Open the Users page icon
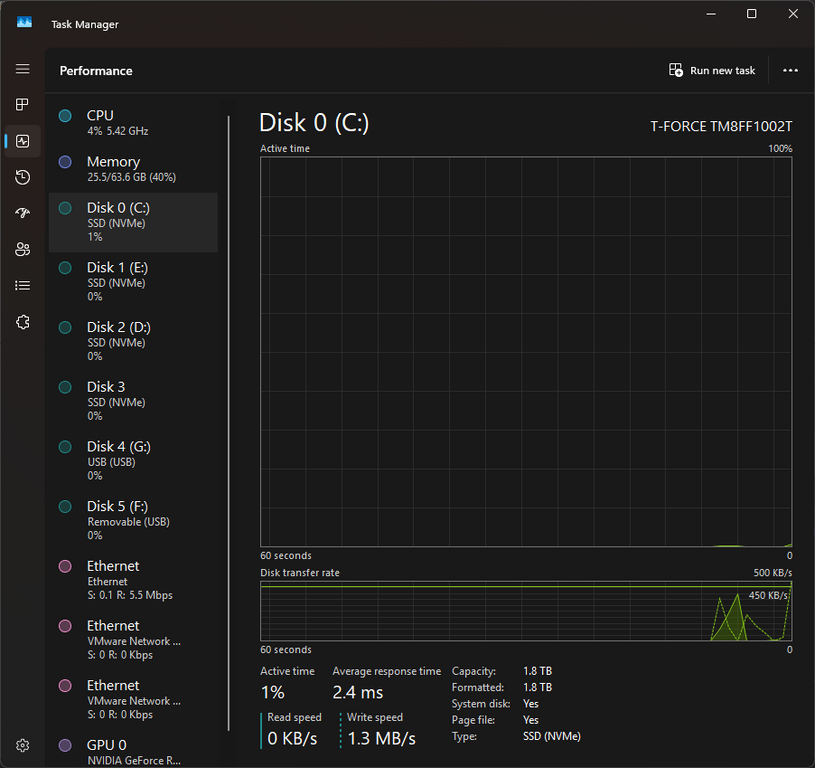815x768 pixels. (22, 249)
